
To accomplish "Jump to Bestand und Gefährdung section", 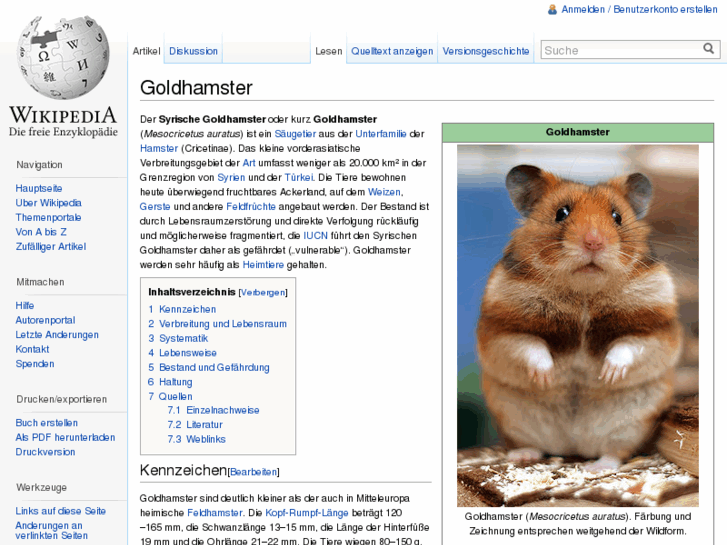I will coord(209,368).
